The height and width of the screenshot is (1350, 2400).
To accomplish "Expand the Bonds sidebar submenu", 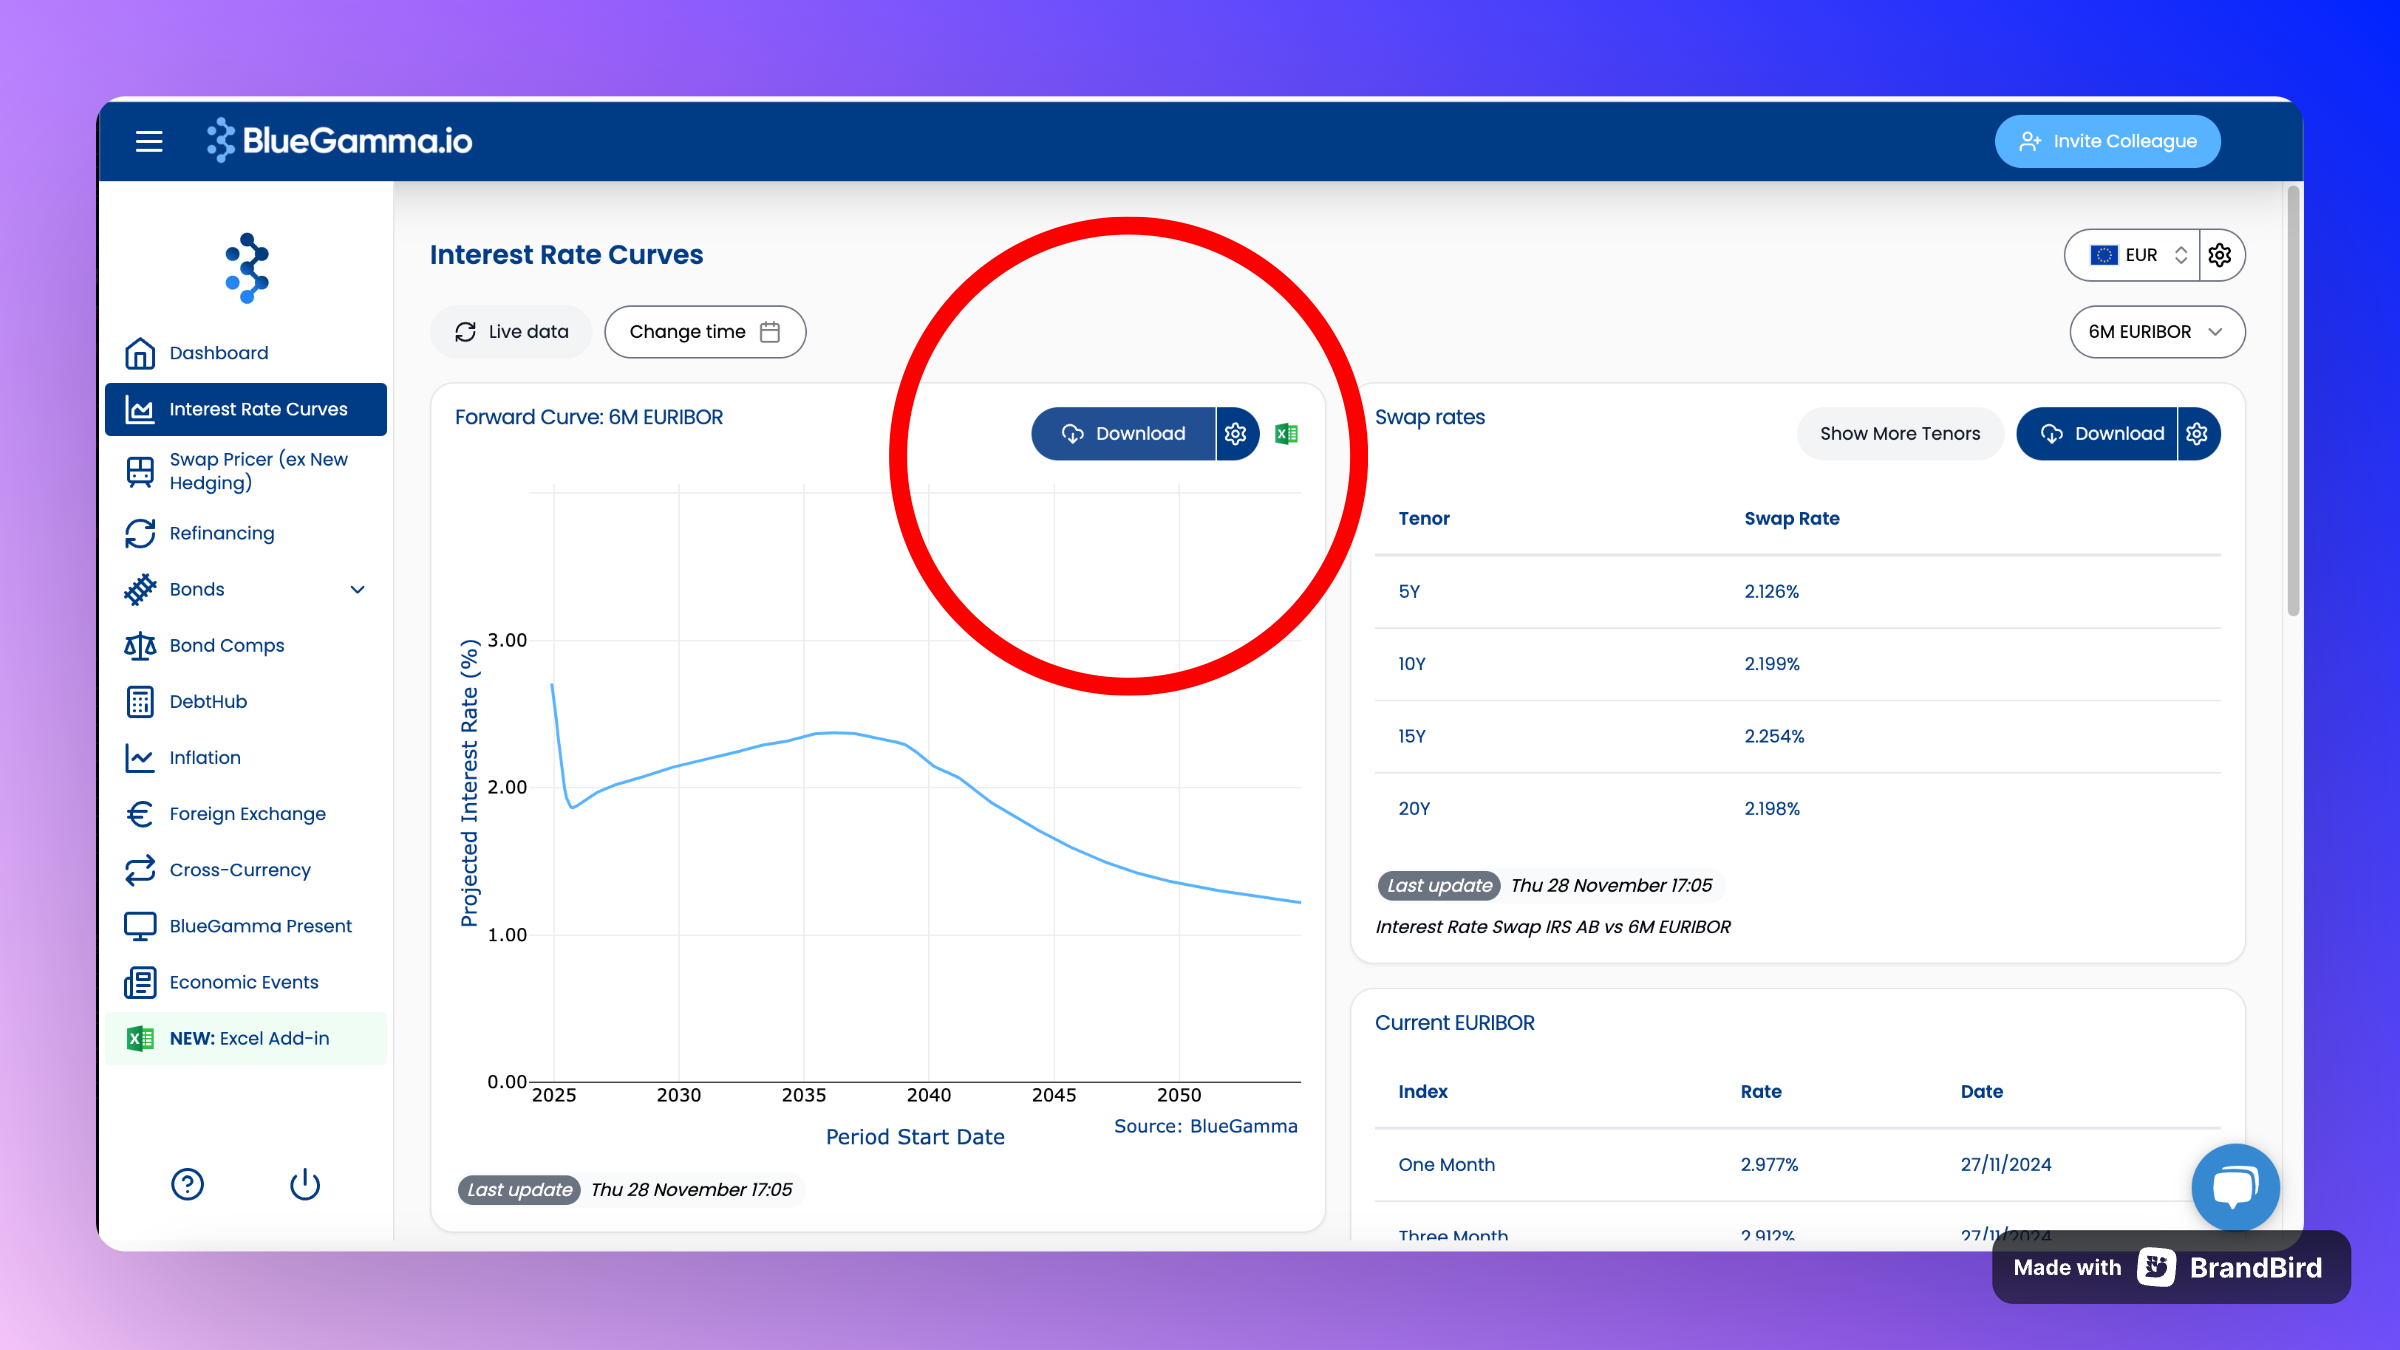I will [x=357, y=589].
